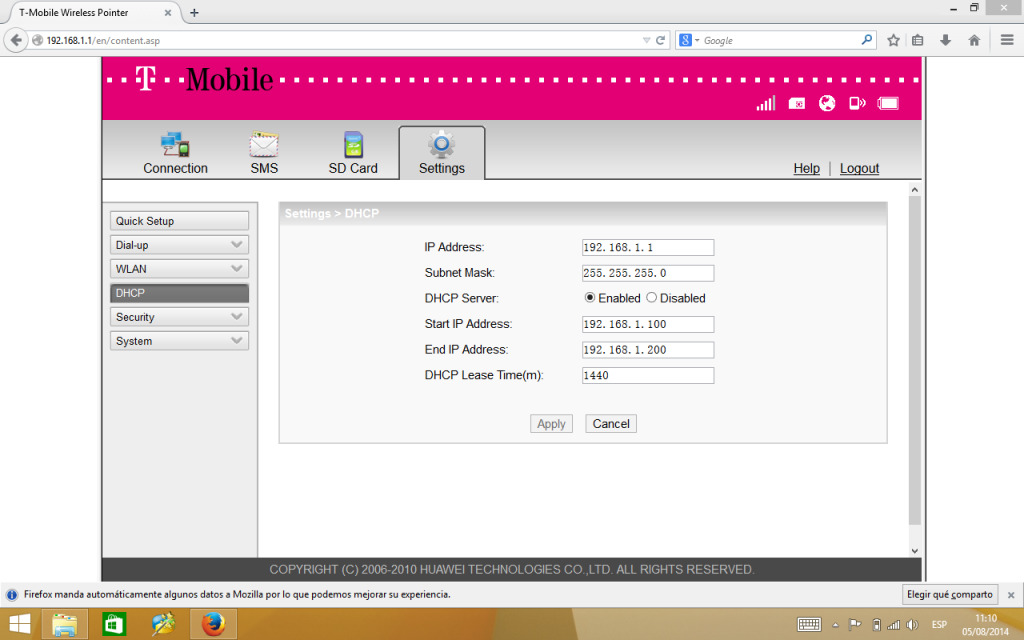1024x640 pixels.
Task: Click the bookmark star icon
Action: tap(893, 40)
